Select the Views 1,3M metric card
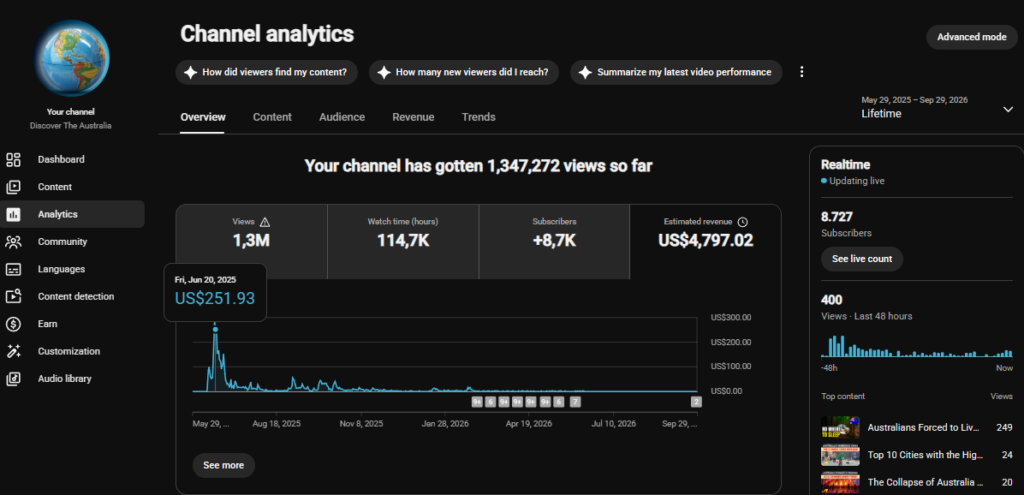The width and height of the screenshot is (1024, 495). pyautogui.click(x=251, y=242)
